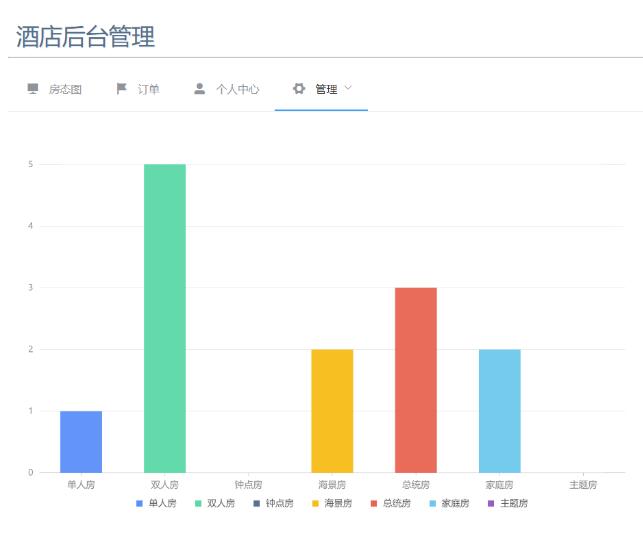Click the y-axis value 2
Screen dimensions: 643x543
click(31, 349)
